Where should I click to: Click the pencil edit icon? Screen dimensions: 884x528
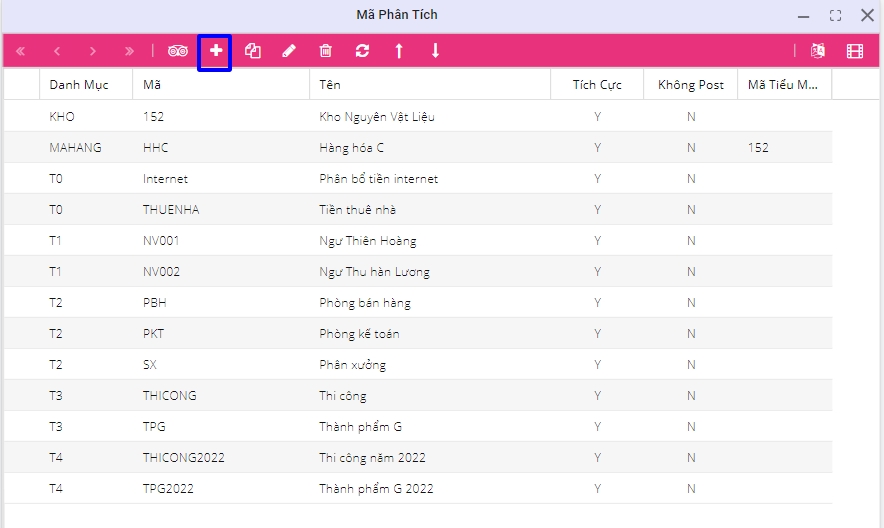(x=289, y=51)
